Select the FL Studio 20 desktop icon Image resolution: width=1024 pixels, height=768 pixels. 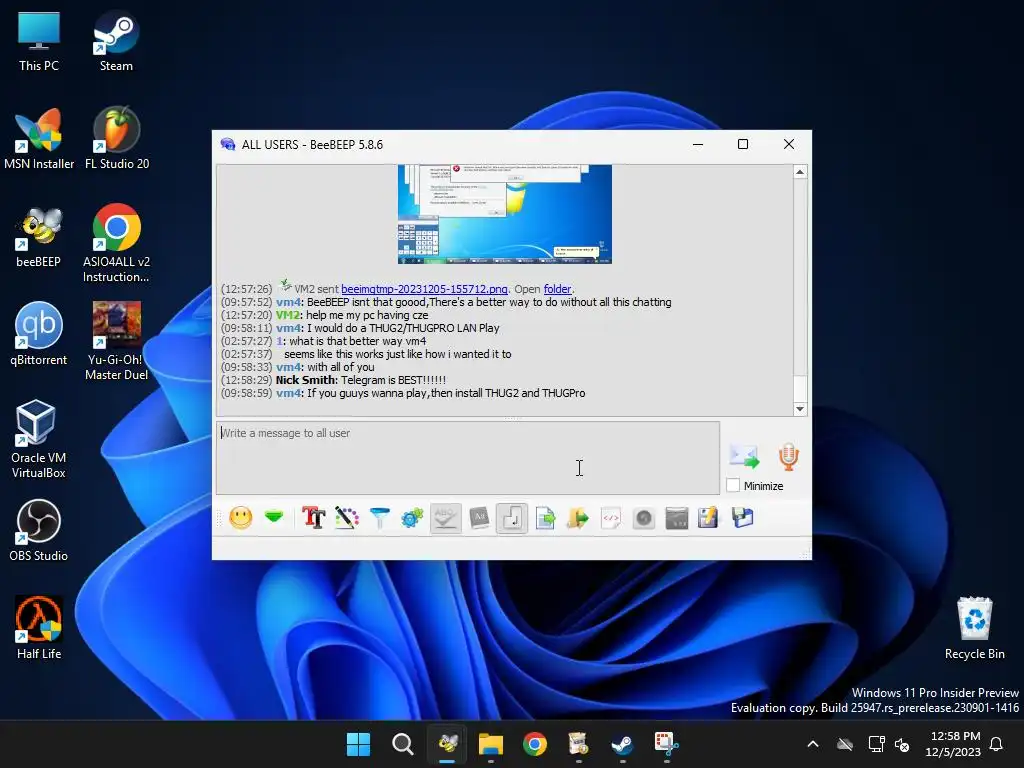coord(117,138)
